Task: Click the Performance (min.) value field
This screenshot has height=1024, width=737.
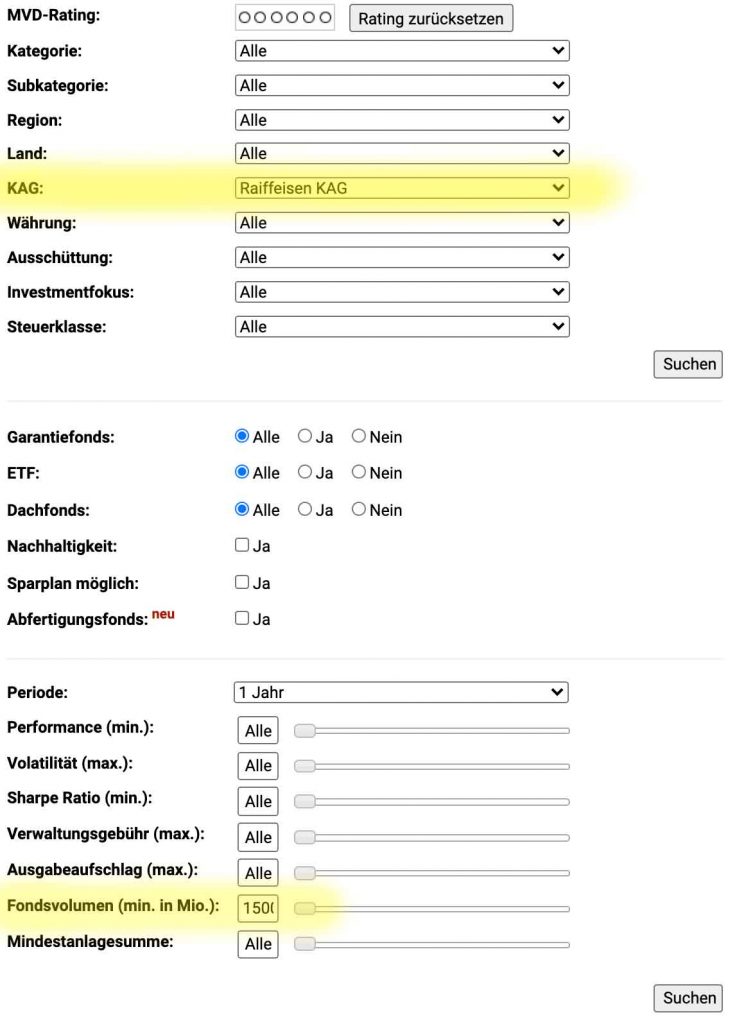Action: pos(258,731)
